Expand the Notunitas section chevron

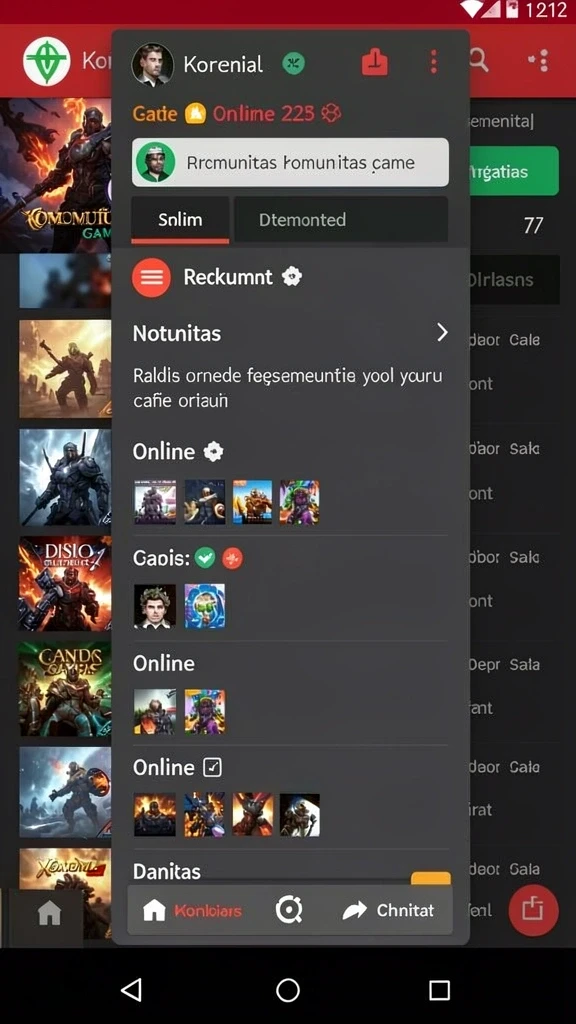(442, 332)
